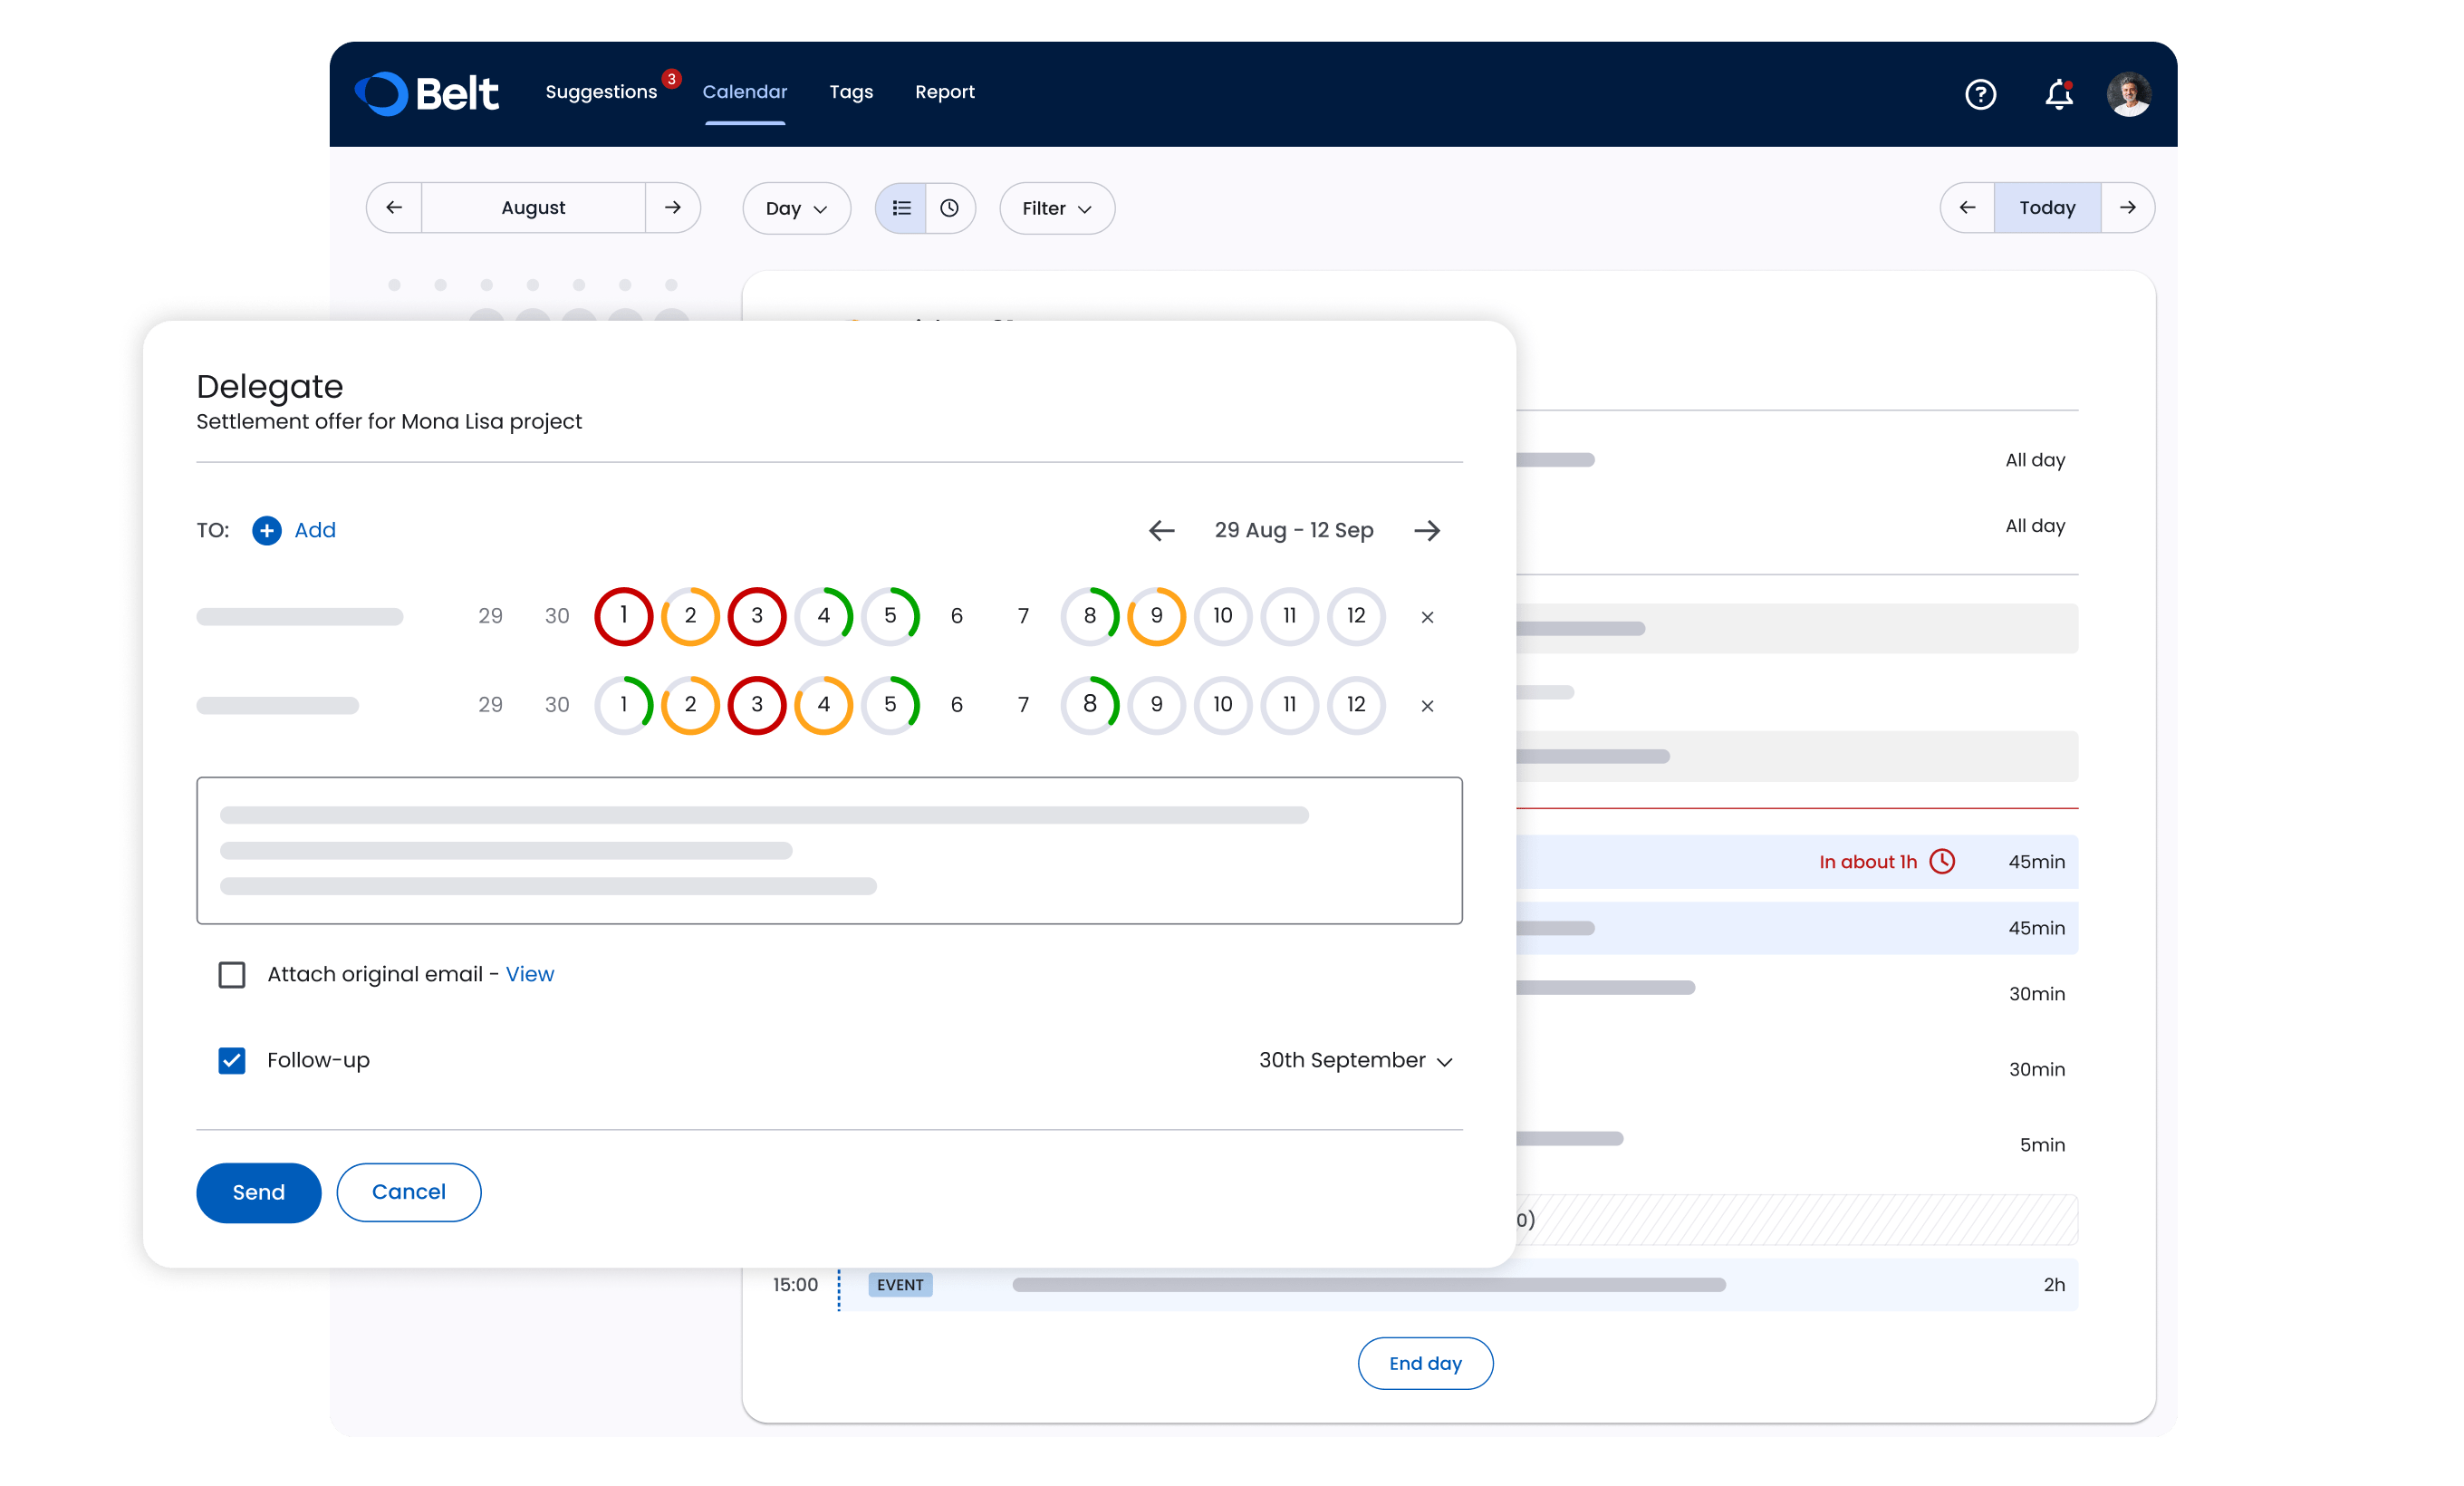Go to previous date range in Delegate dialog
Screen dimensions: 2464x1486
[1161, 530]
